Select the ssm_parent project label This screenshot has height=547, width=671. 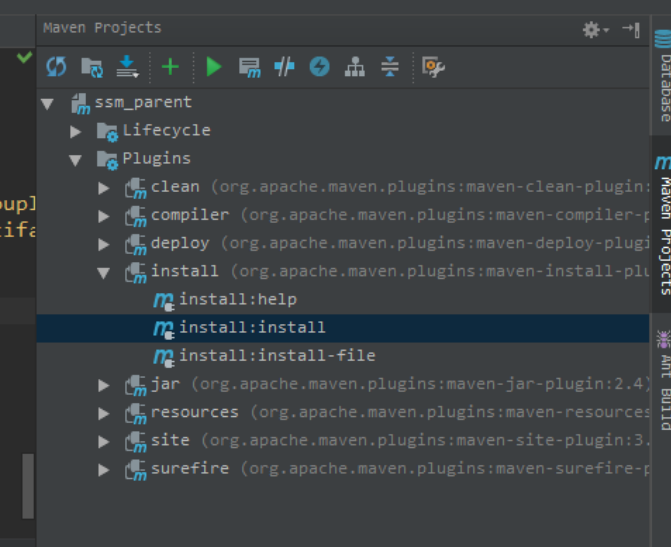pyautogui.click(x=143, y=103)
